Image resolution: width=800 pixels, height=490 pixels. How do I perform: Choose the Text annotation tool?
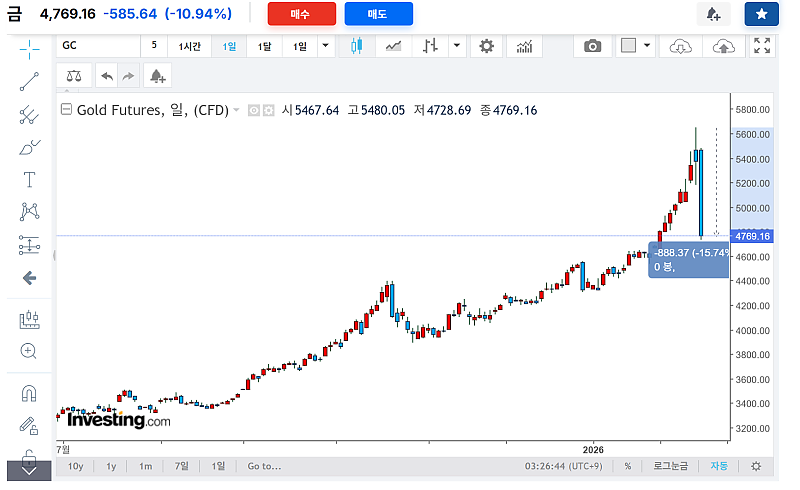[29, 180]
